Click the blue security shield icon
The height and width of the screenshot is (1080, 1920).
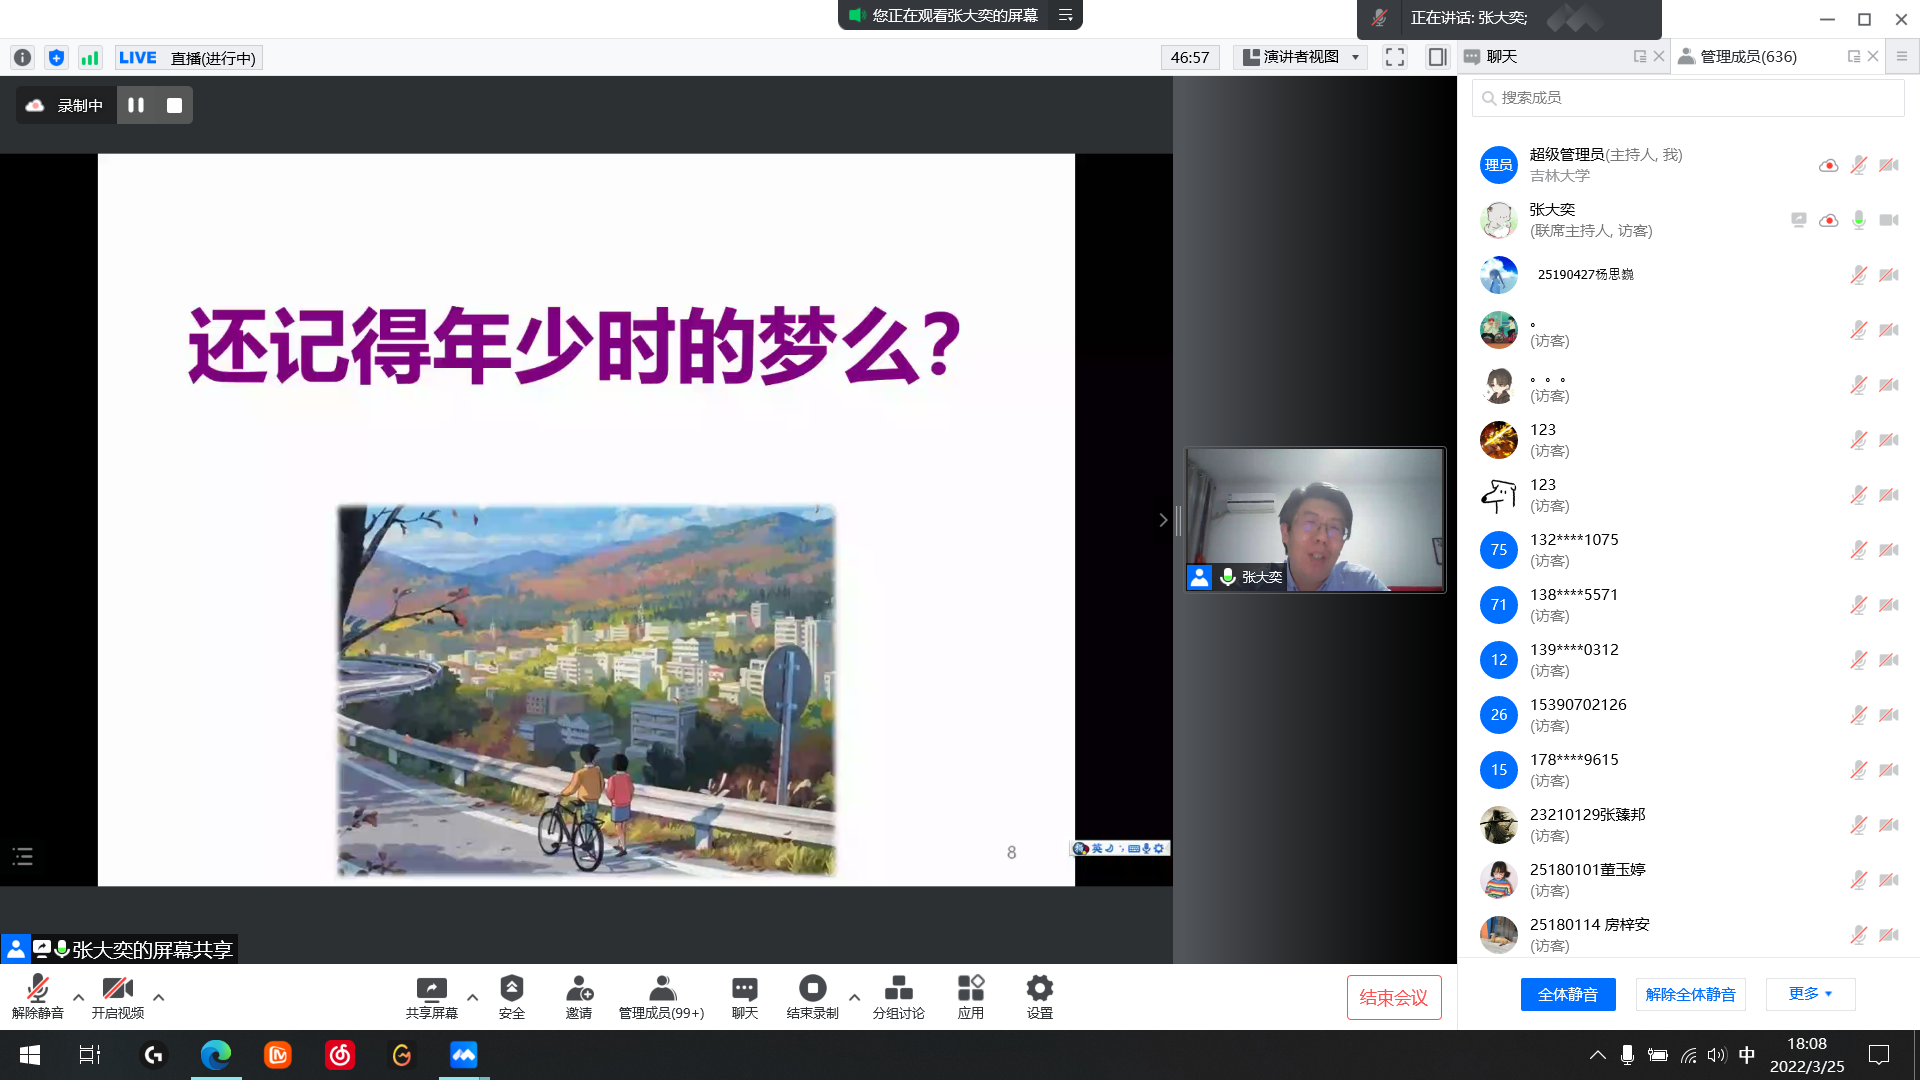point(56,58)
